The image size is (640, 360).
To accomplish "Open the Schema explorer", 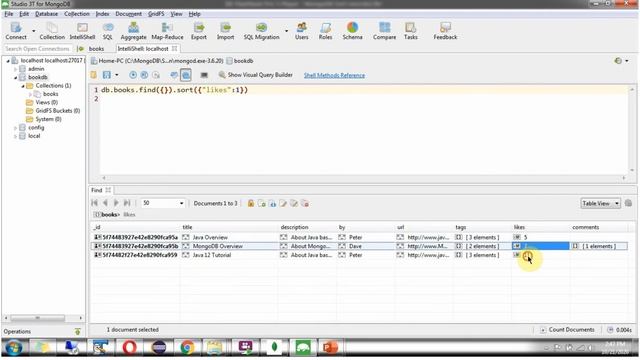I will (352, 31).
